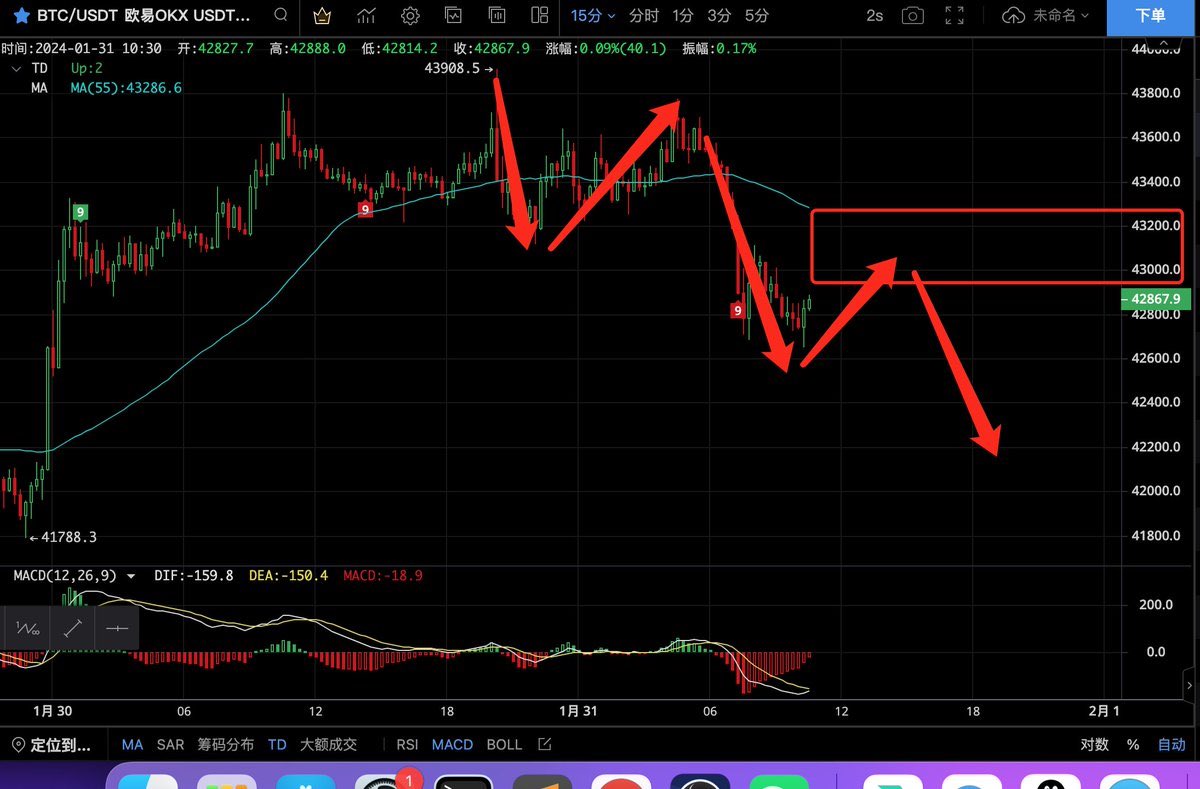Enter fullscreen chart mode

(x=955, y=16)
